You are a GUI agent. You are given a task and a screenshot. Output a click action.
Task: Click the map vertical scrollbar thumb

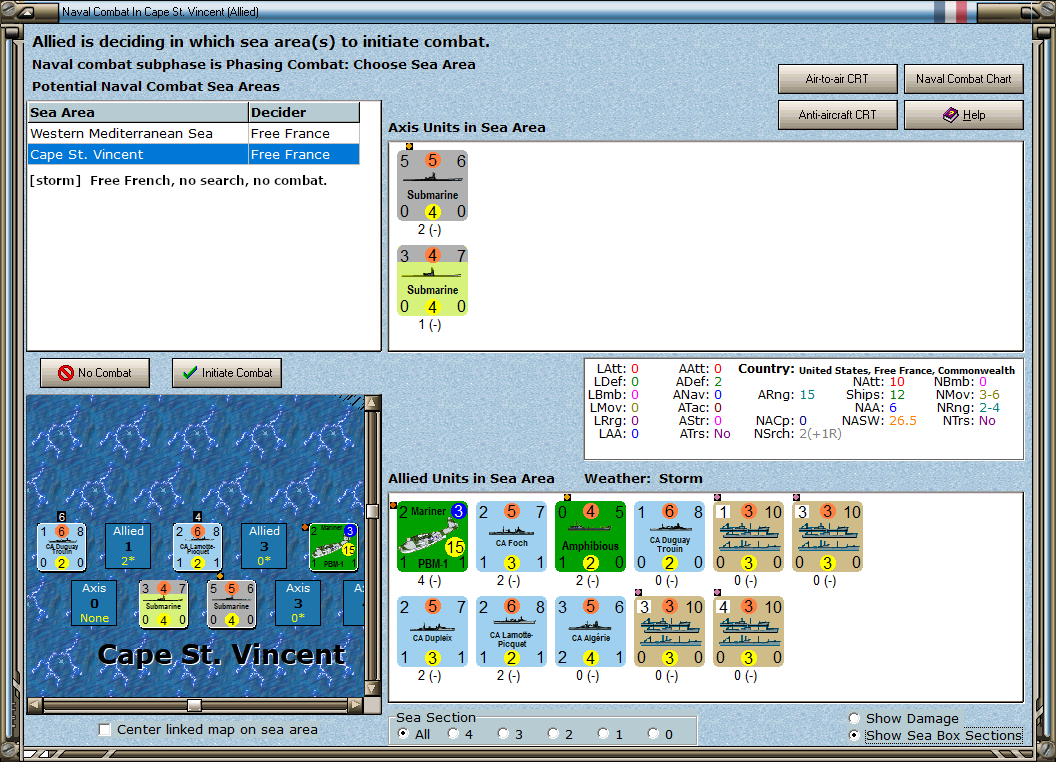coord(372,511)
